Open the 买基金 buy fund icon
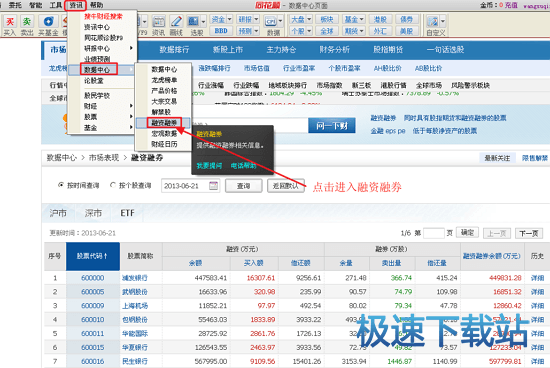This screenshot has height=368, width=550. pos(48,25)
